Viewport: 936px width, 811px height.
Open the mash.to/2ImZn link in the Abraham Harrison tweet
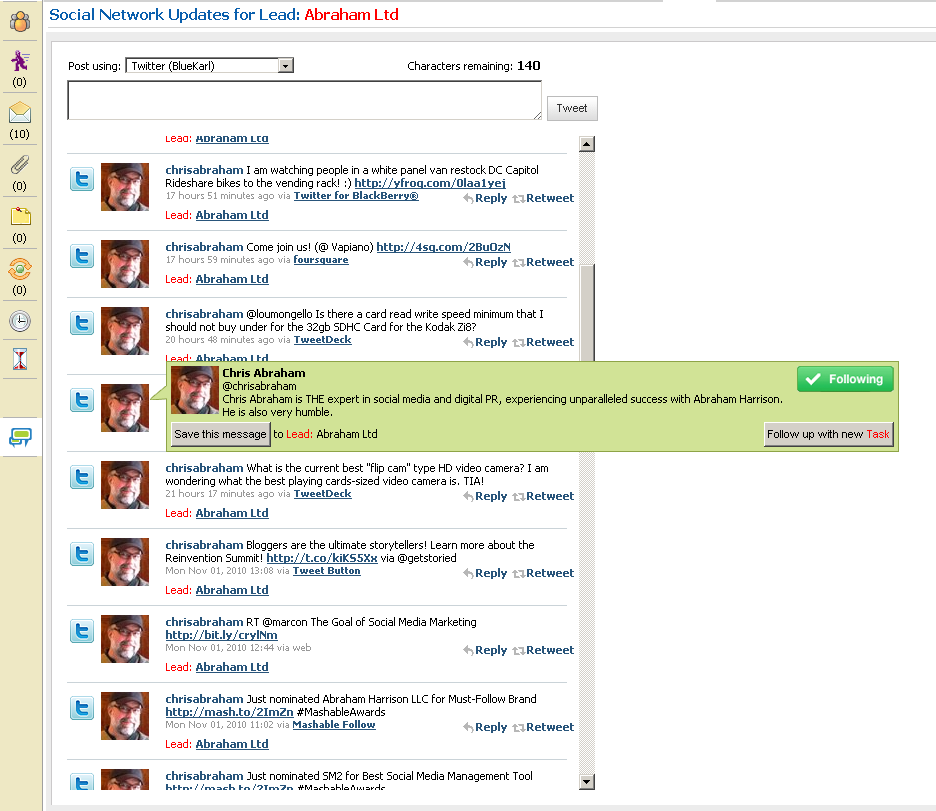pos(229,712)
